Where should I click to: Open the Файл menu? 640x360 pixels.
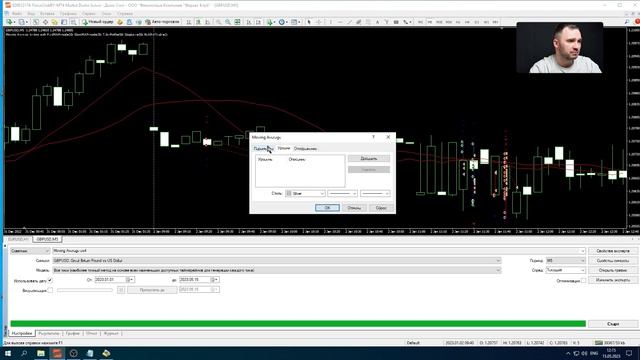click(17, 13)
